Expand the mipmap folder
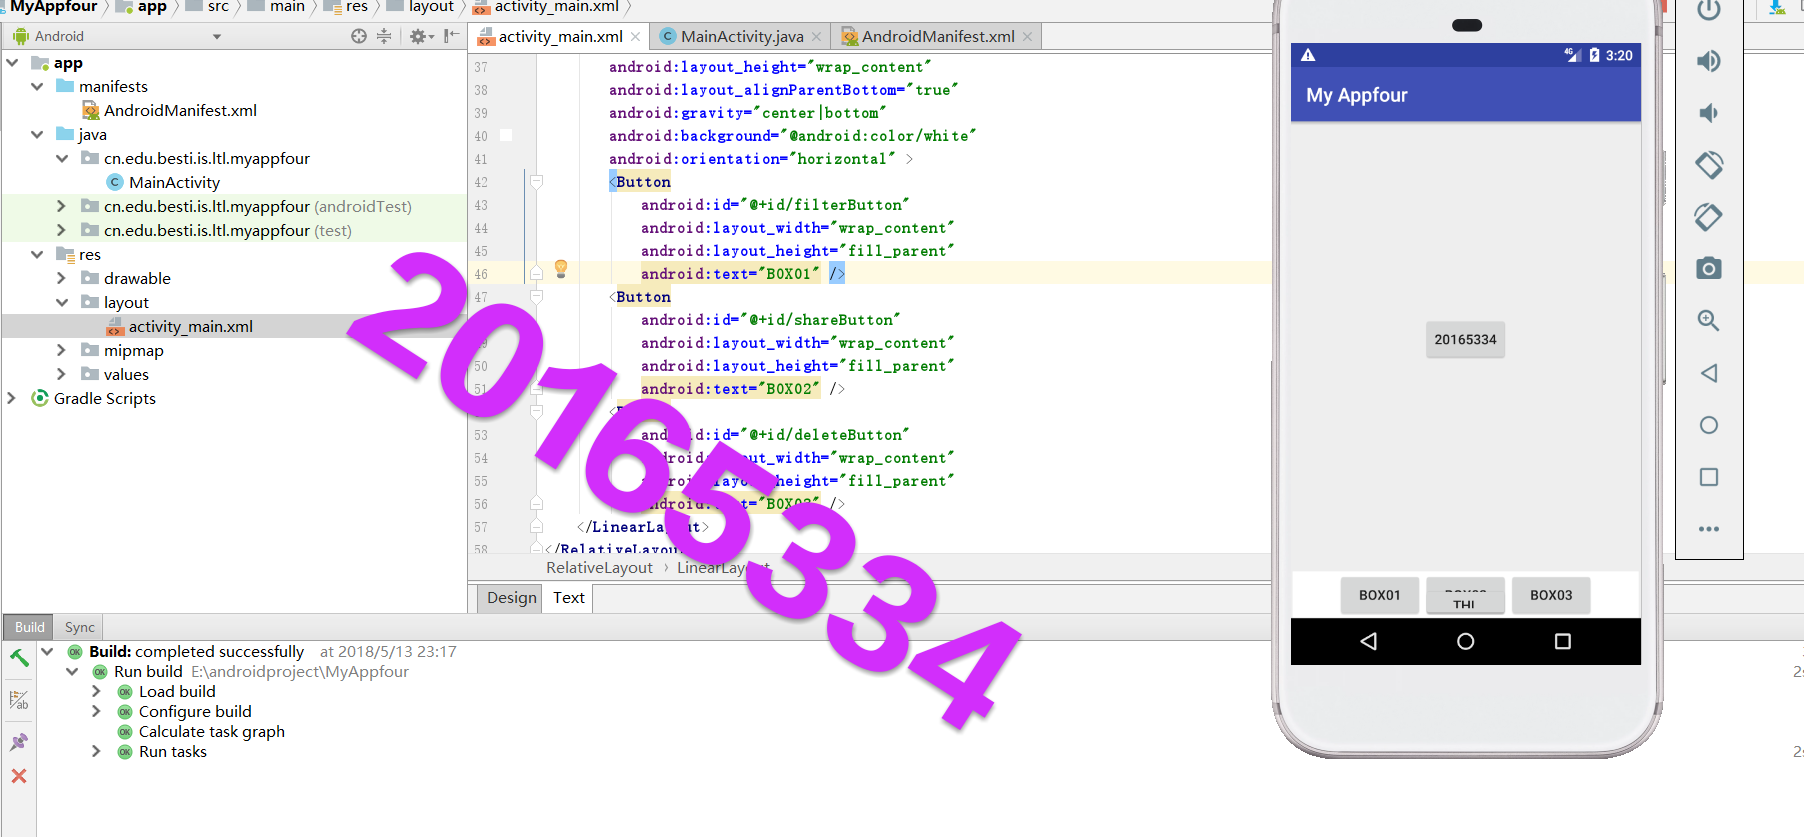This screenshot has height=837, width=1804. pyautogui.click(x=61, y=350)
